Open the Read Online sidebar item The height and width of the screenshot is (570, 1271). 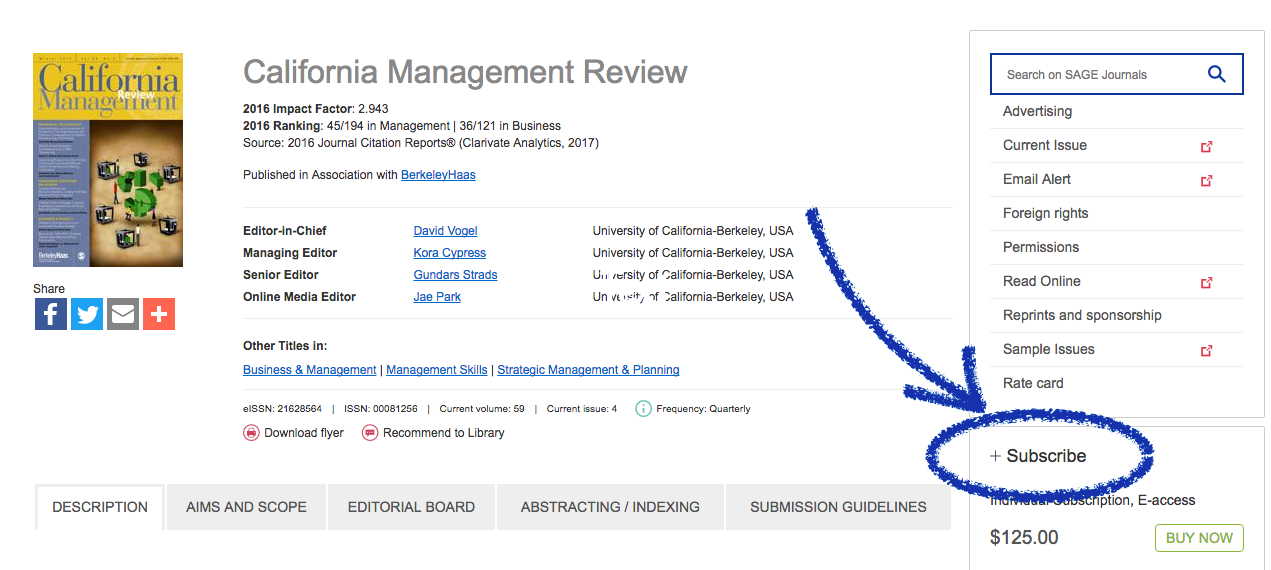[1042, 282]
